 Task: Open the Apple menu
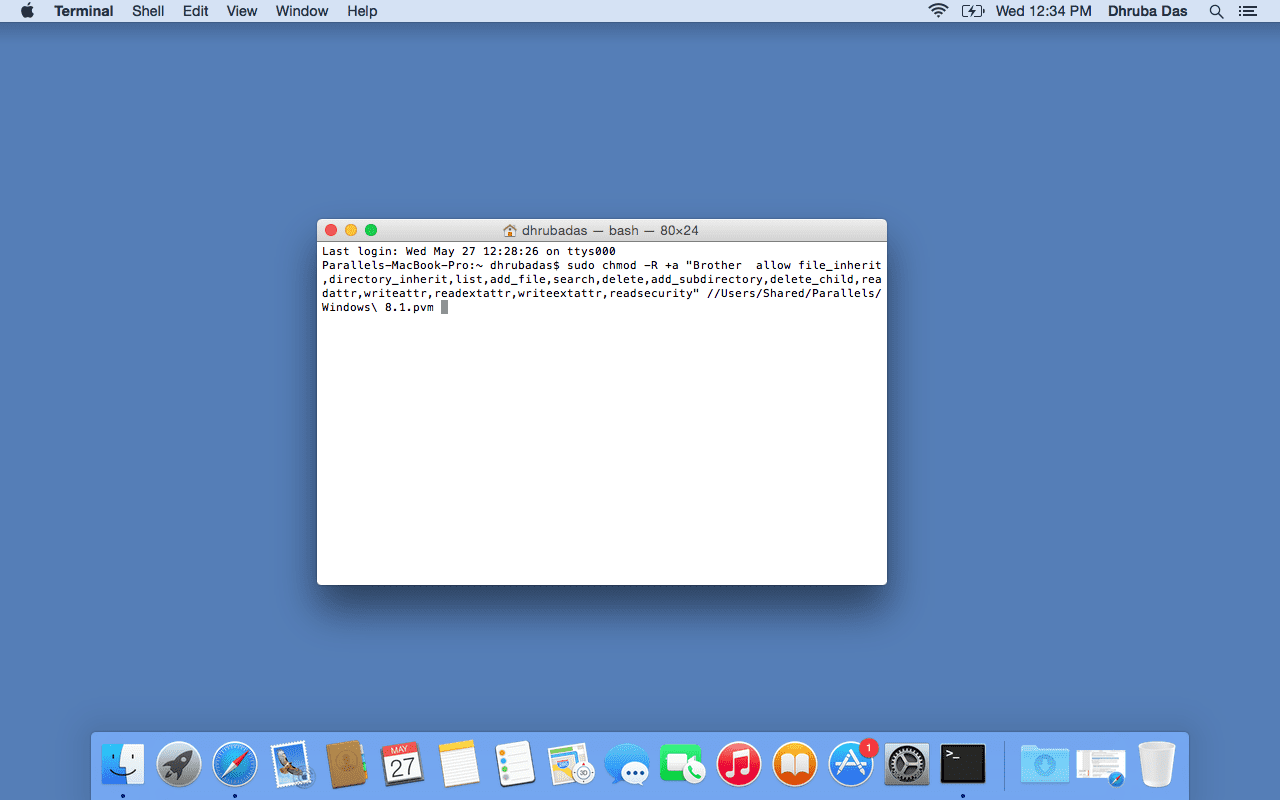click(x=27, y=11)
